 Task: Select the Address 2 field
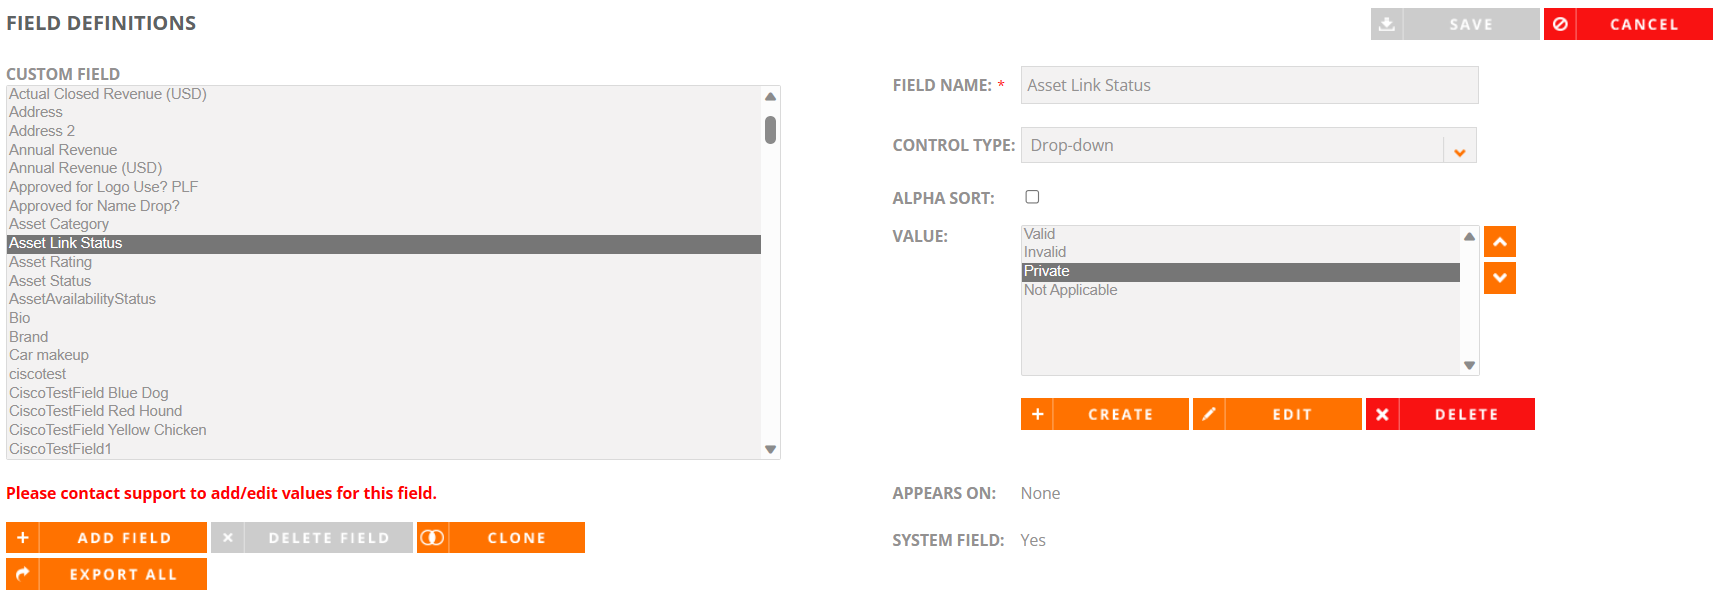384,131
